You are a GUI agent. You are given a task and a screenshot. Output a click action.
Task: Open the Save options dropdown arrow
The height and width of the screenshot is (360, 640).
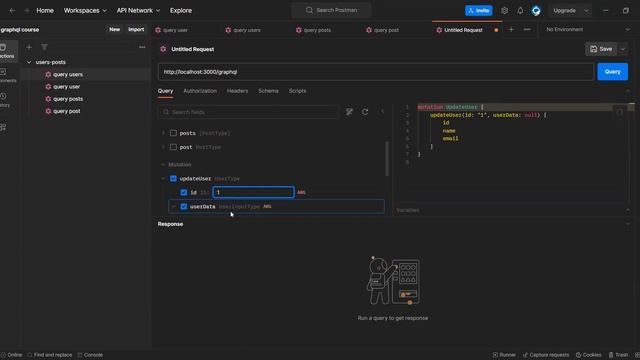(623, 49)
